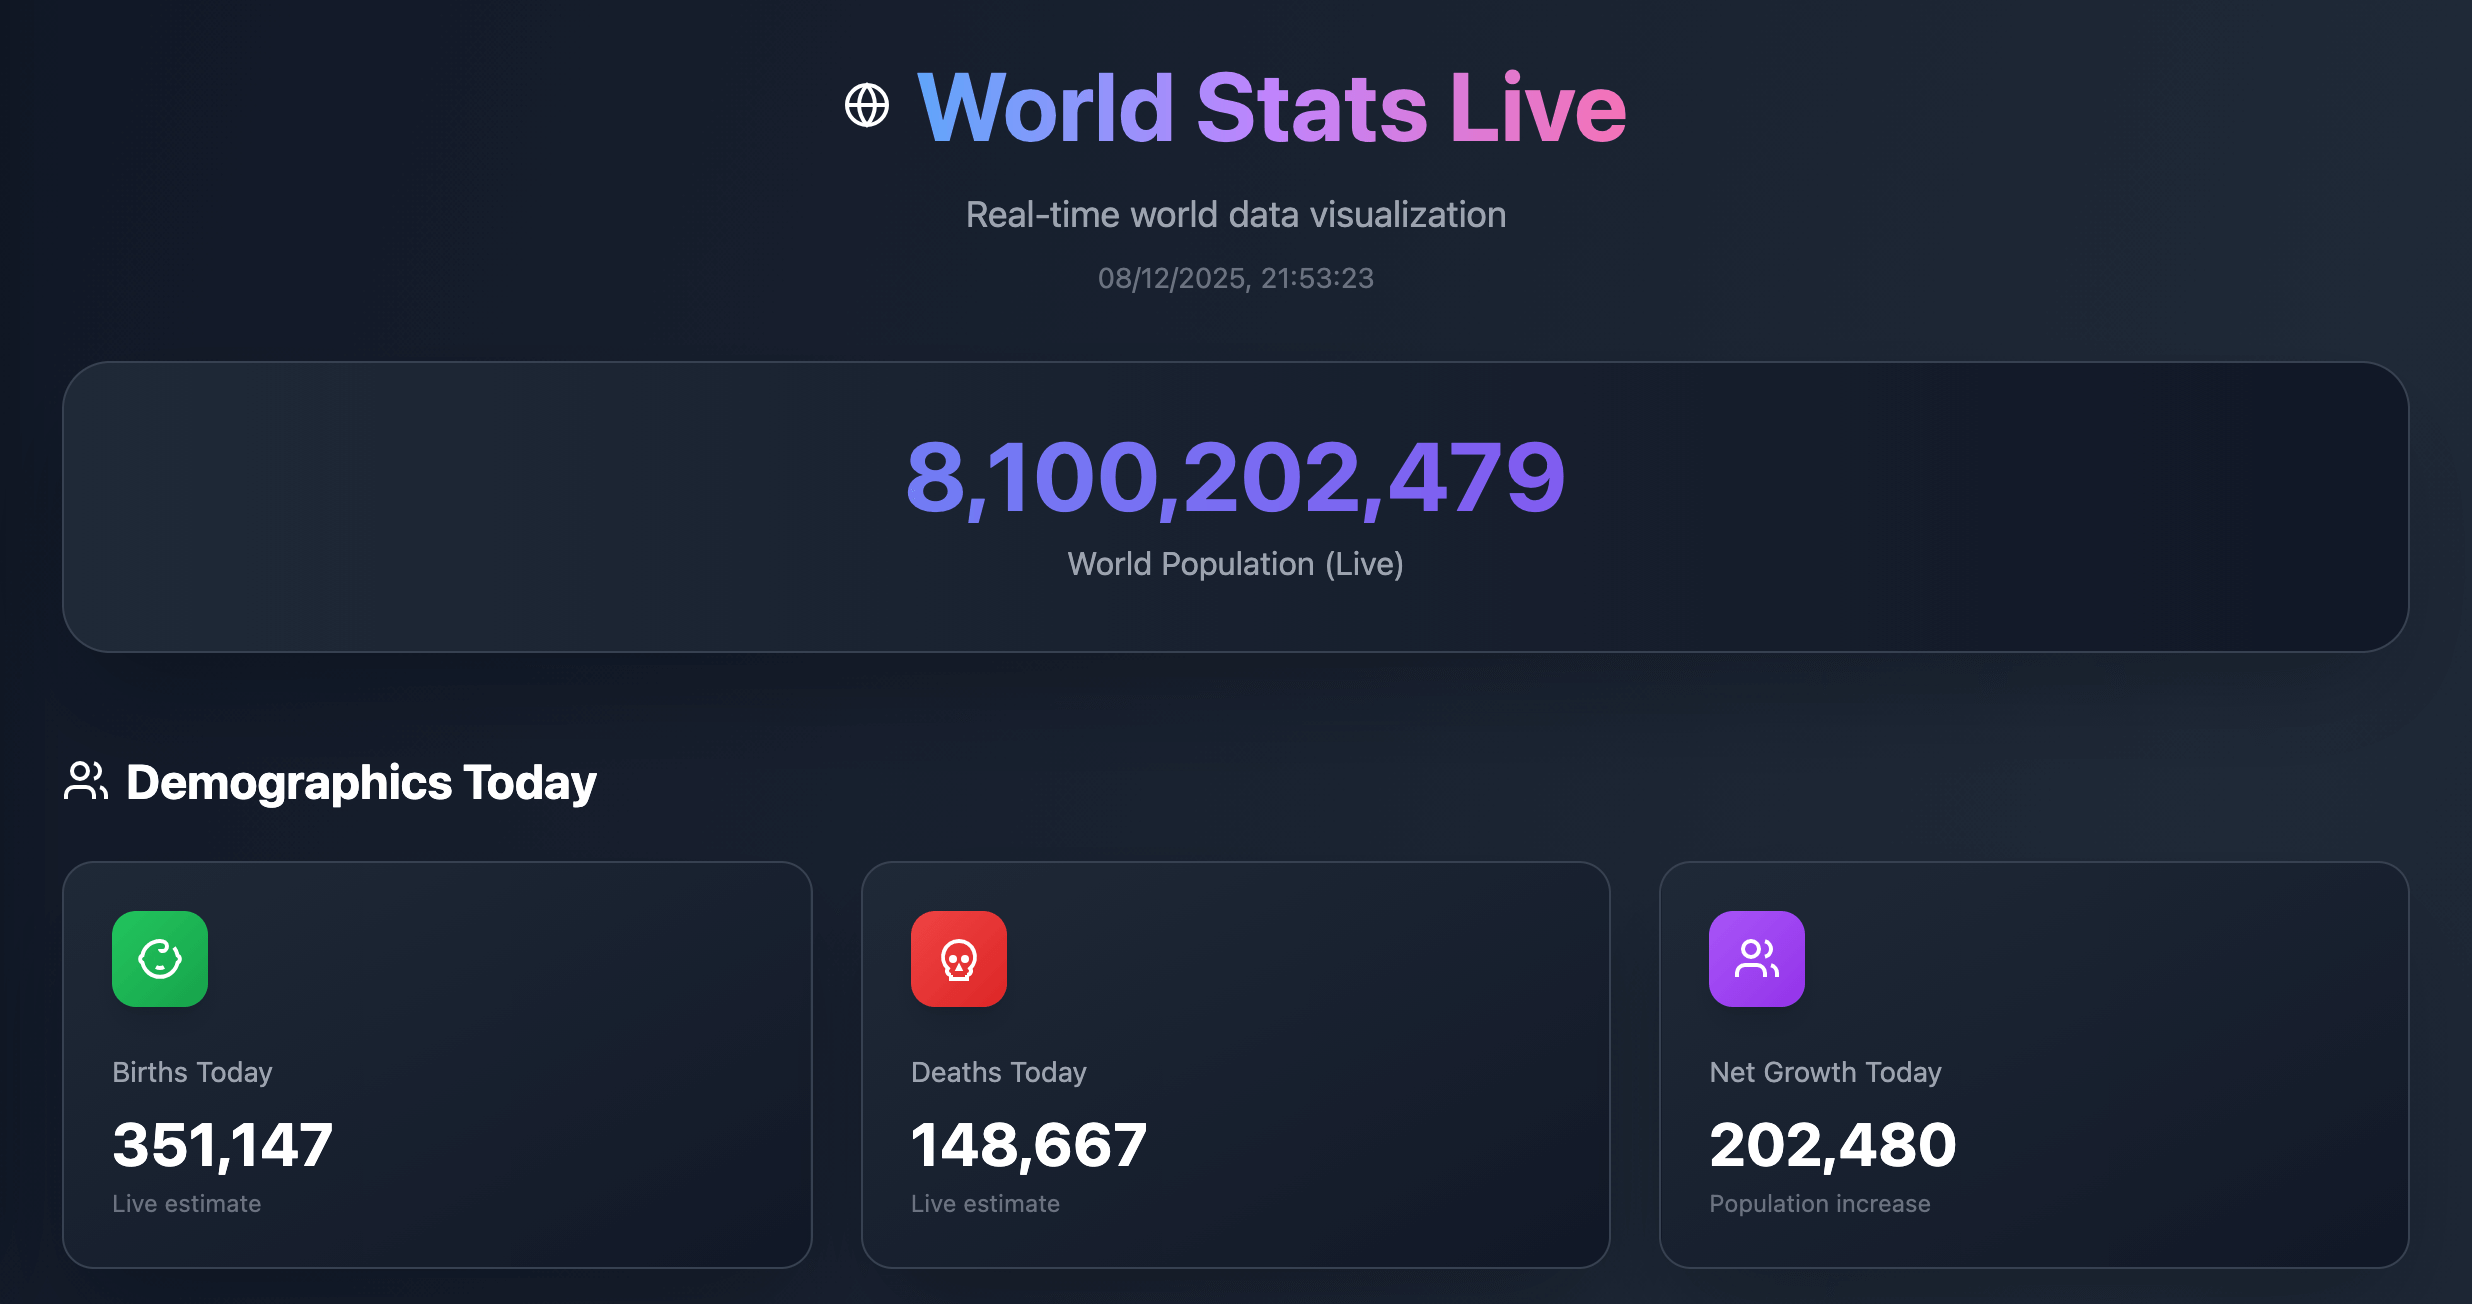This screenshot has height=1304, width=2472.
Task: Click the Population increase caption
Action: click(x=1819, y=1203)
